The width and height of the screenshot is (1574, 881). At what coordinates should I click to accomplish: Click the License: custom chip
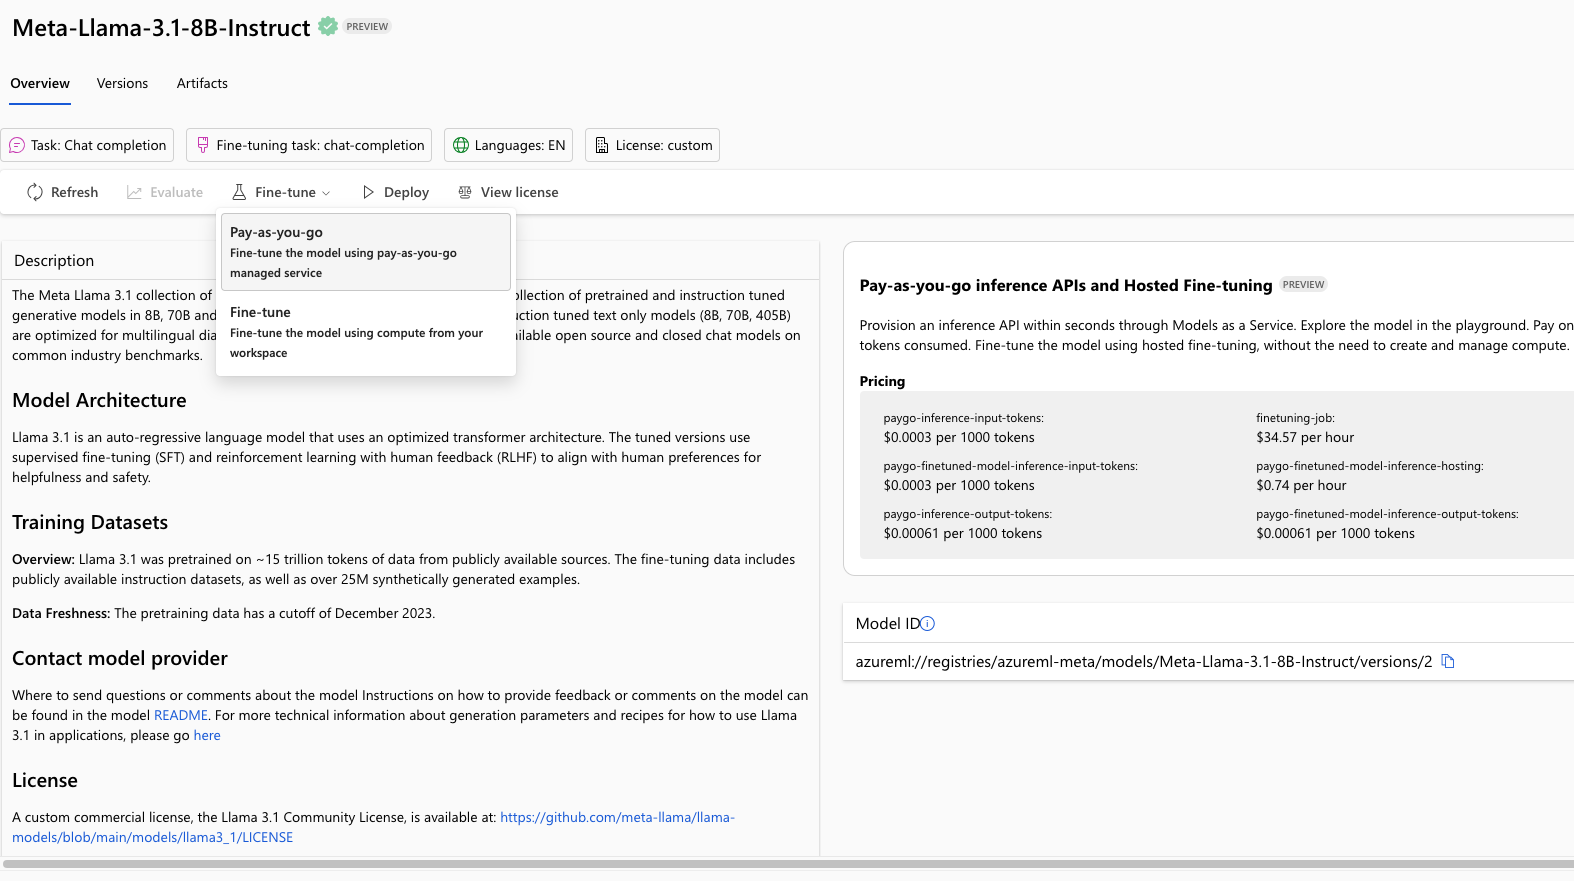pos(652,145)
